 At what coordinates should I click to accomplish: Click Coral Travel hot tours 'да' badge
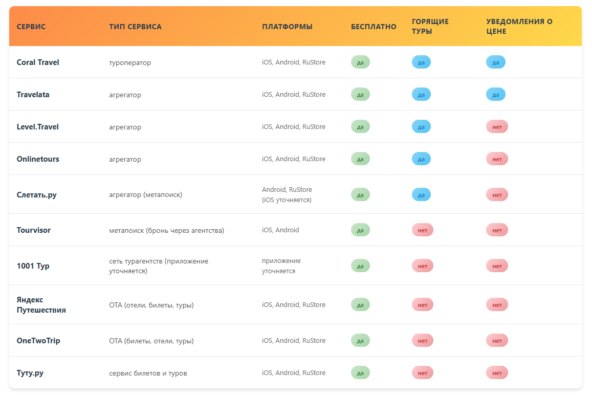point(421,62)
